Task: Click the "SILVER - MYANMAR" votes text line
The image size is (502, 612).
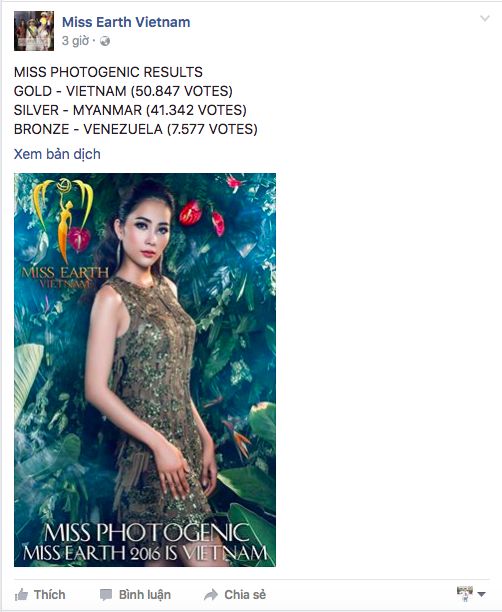Action: 130,110
